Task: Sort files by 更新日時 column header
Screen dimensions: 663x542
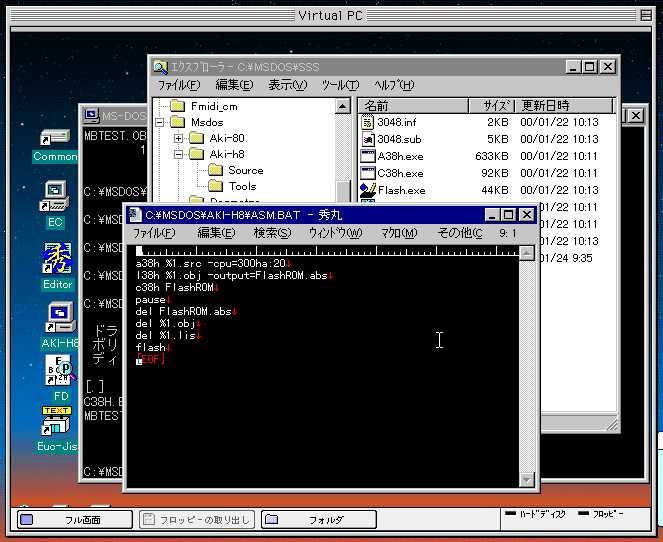Action: [x=564, y=105]
